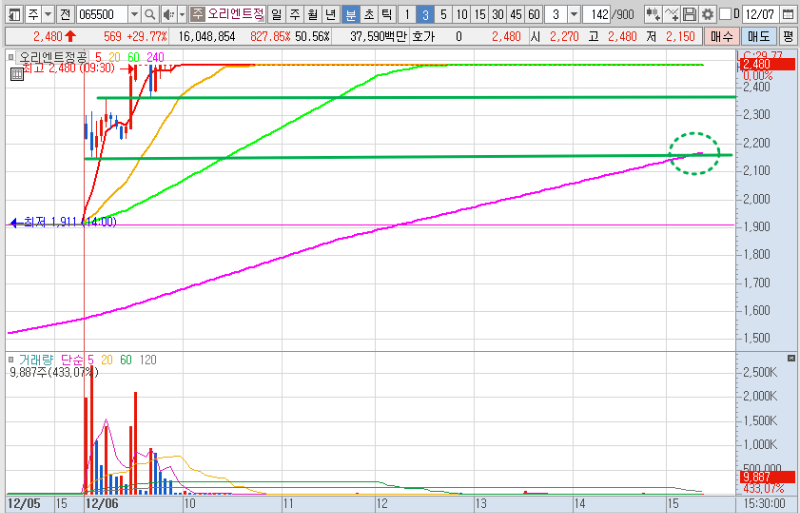Click the 오리엔트정공 chart legend label
This screenshot has width=800, height=513.
[x=53, y=57]
